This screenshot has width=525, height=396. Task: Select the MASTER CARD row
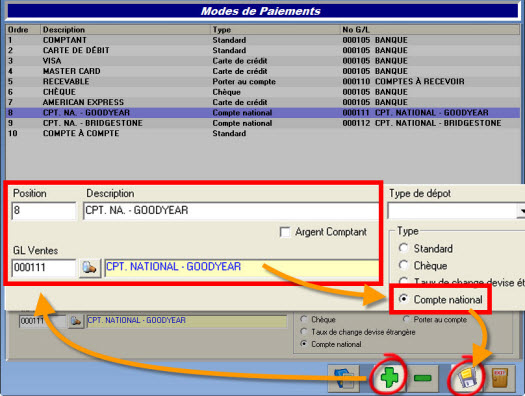263,71
